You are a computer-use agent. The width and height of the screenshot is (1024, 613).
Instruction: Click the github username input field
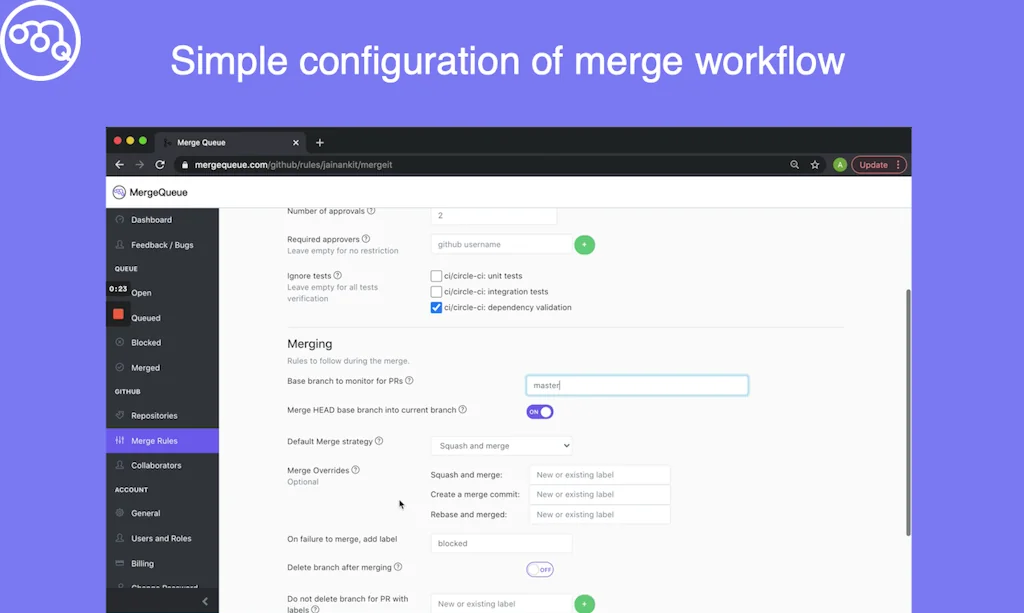501,244
